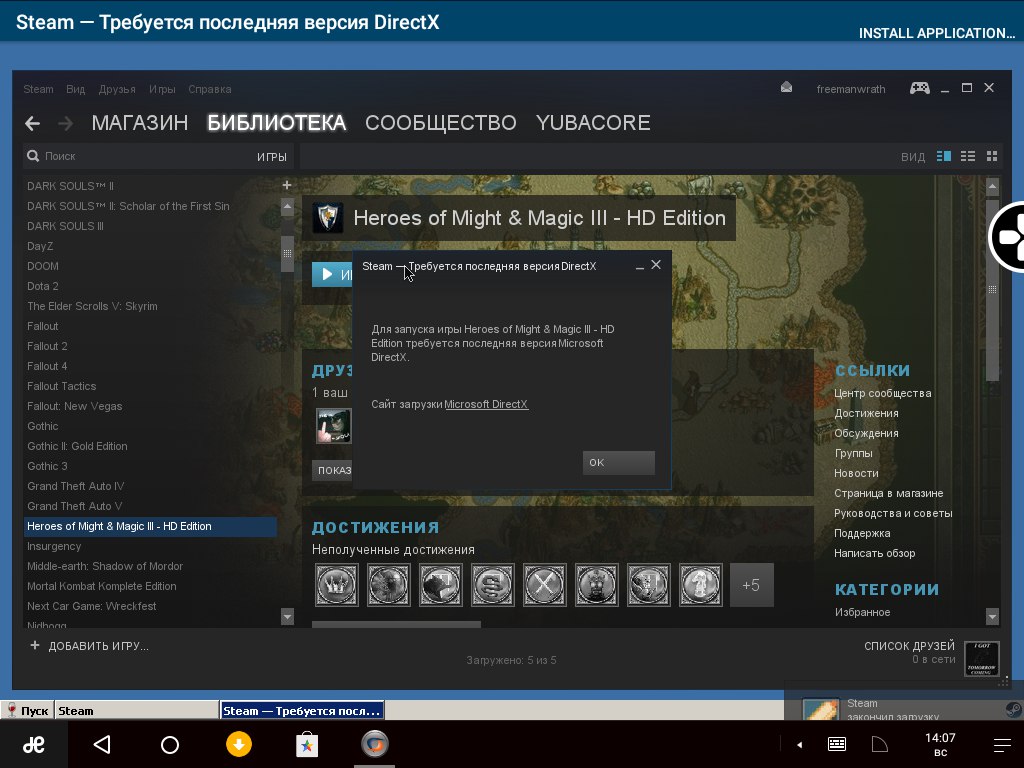Image resolution: width=1024 pixels, height=768 pixels.
Task: Open Пуск start button
Action: [x=27, y=711]
